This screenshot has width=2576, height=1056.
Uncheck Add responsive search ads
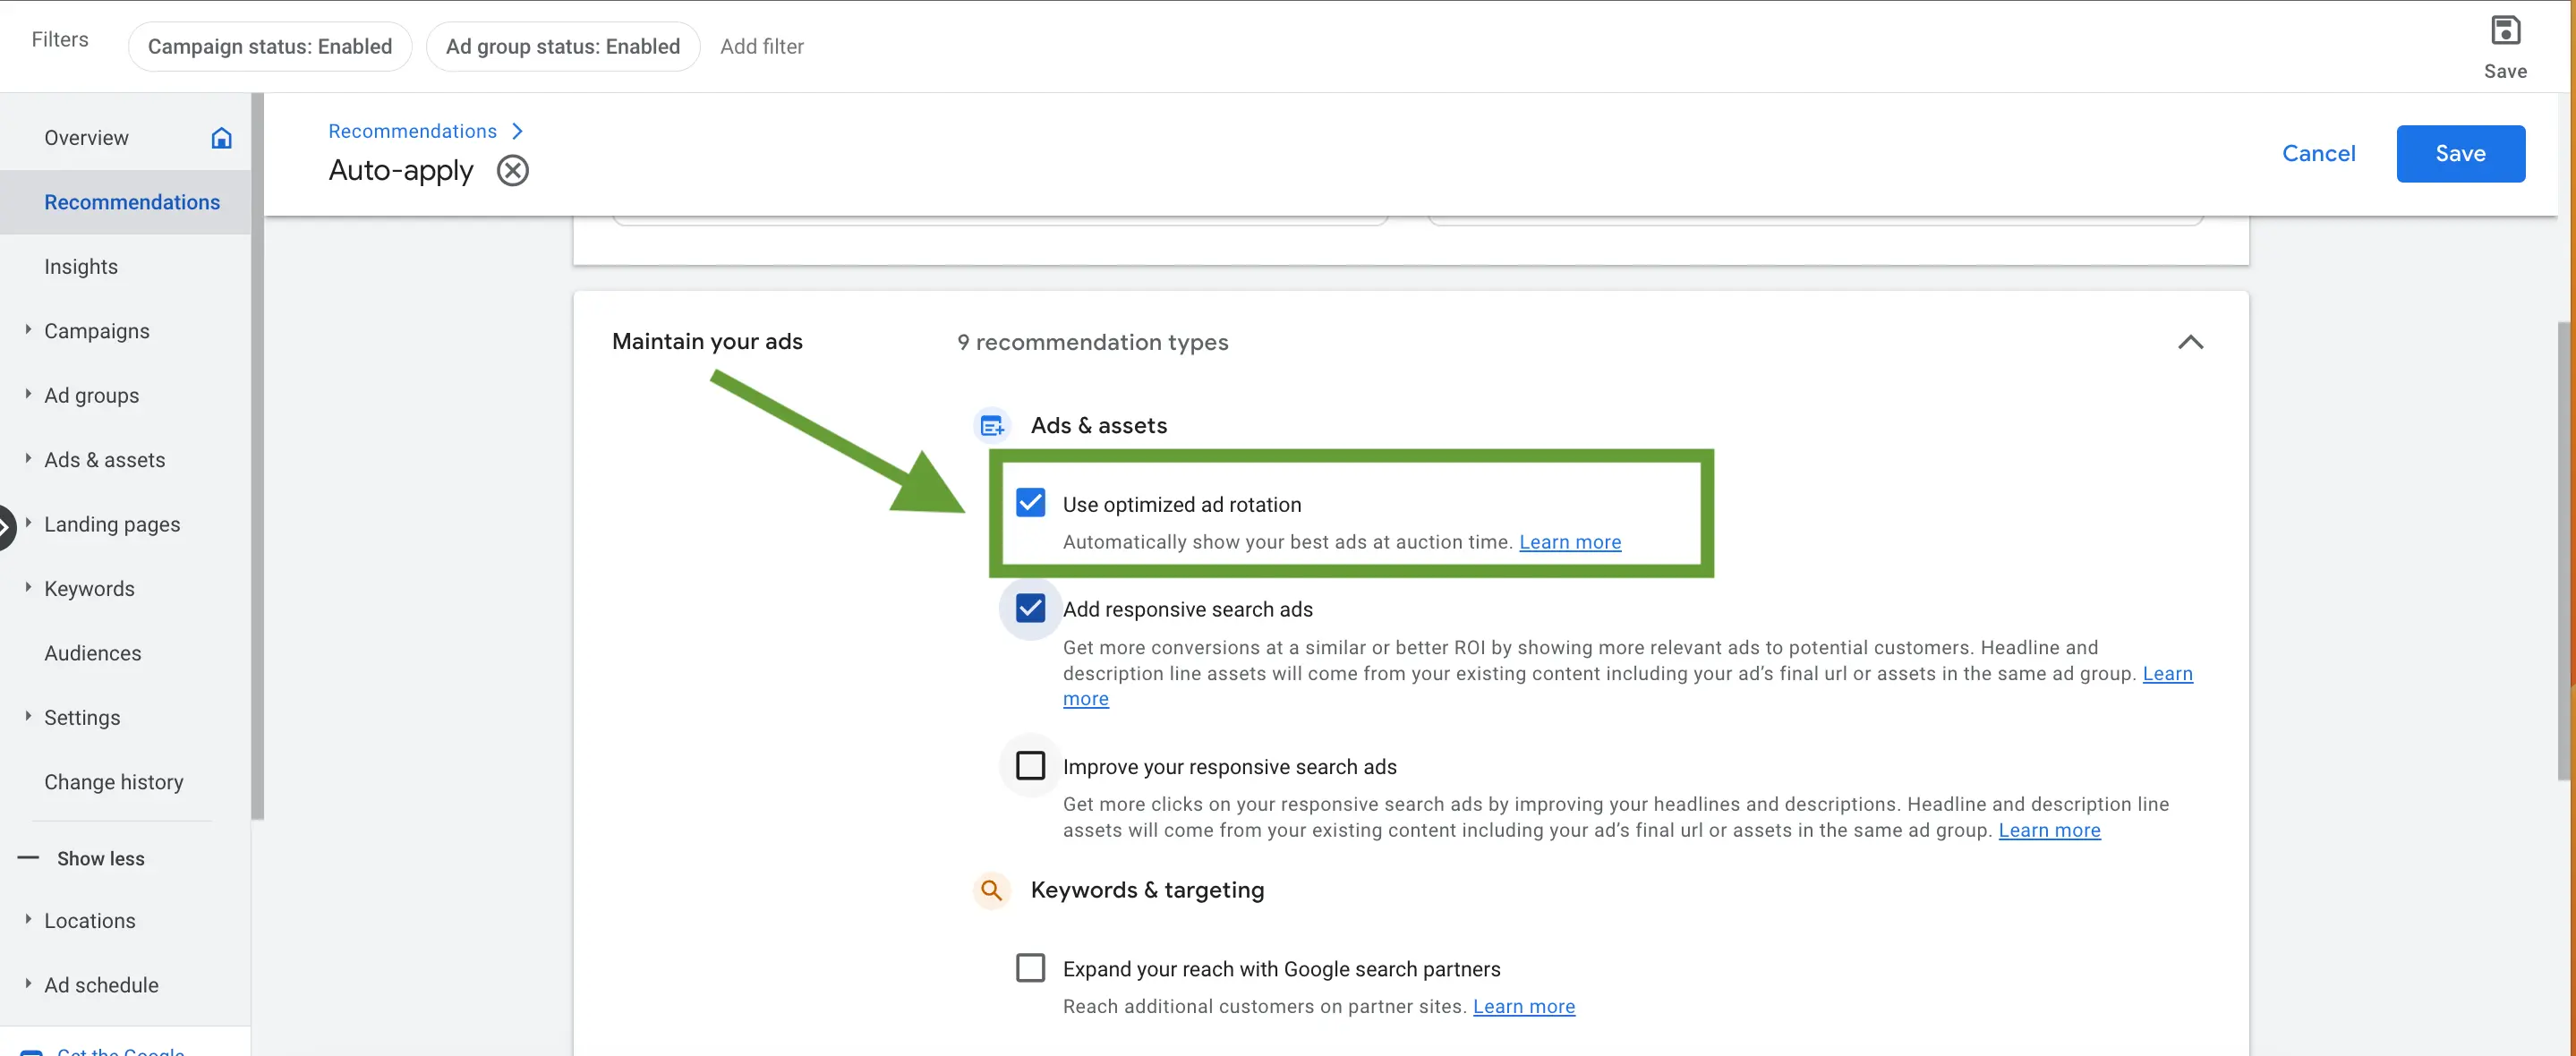coord(1030,608)
